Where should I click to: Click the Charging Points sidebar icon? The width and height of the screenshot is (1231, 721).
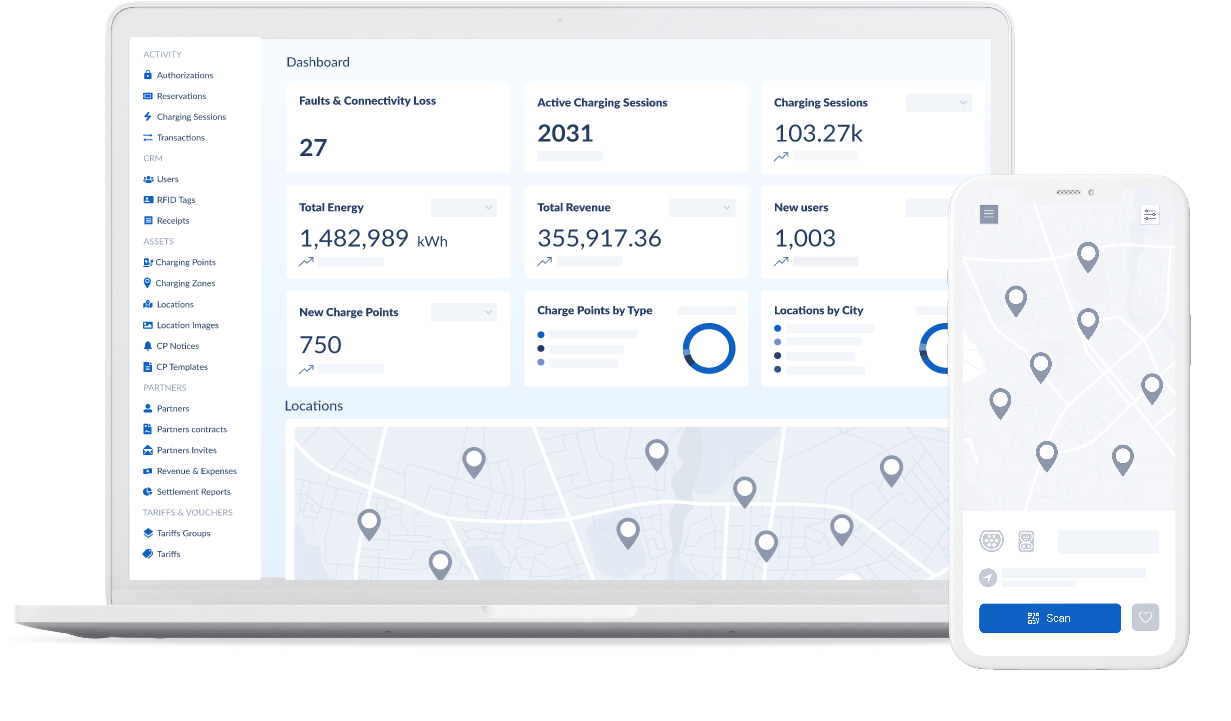[x=150, y=262]
